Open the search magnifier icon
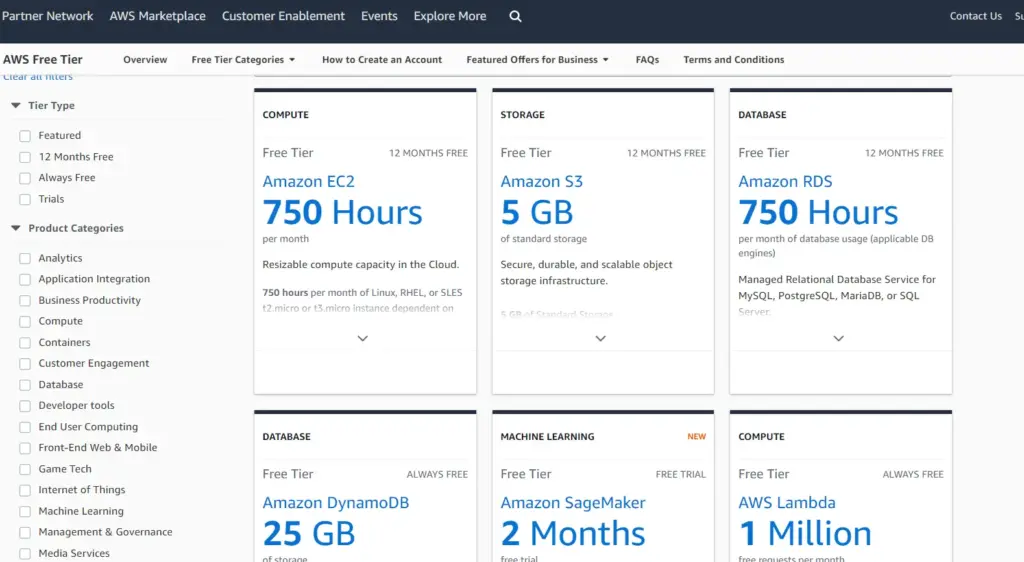 point(515,16)
